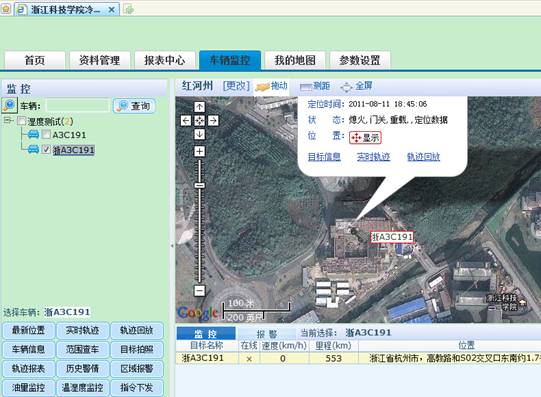The width and height of the screenshot is (541, 397).
Task: Click the 查询 search button
Action: (134, 106)
